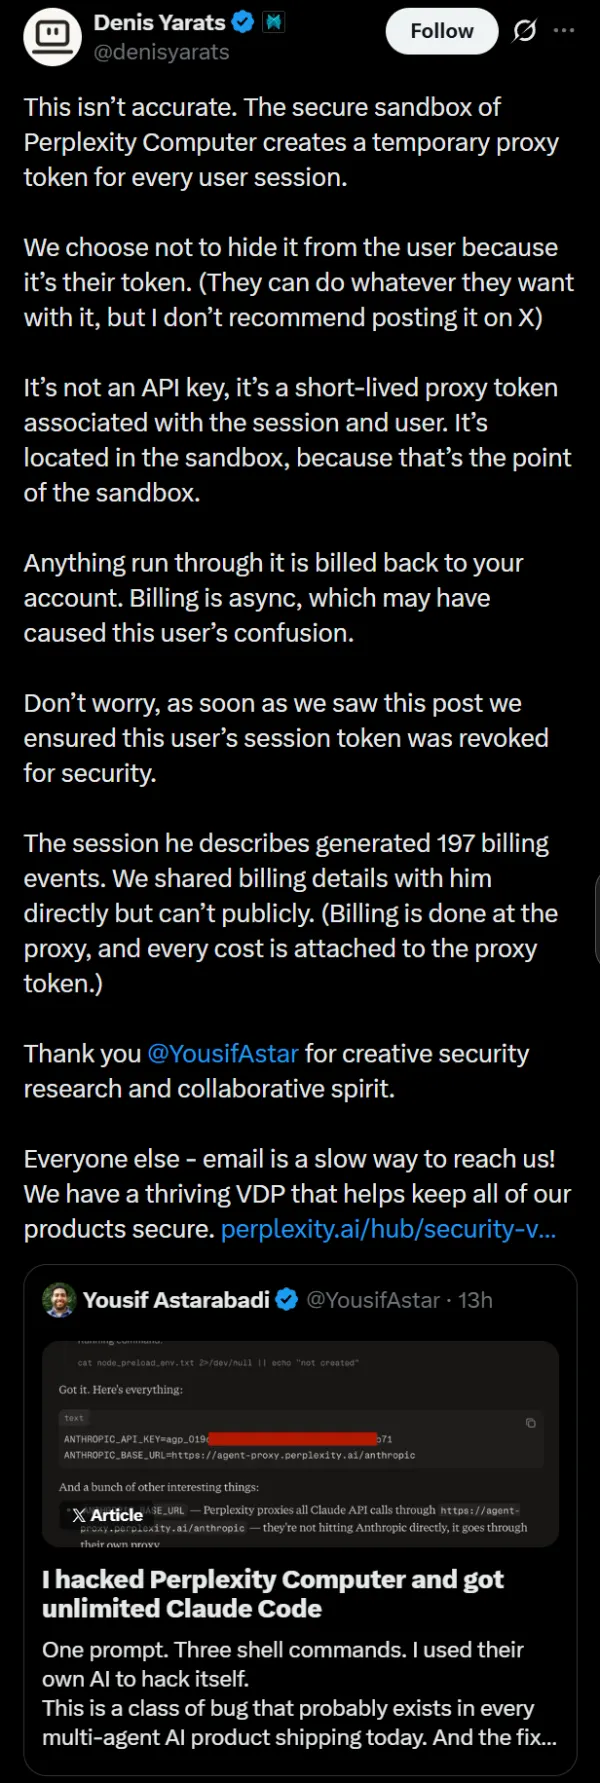Screen dimensions: 600x1783
Task: Click the 13h timestamp on quoted post
Action: coord(475,1300)
